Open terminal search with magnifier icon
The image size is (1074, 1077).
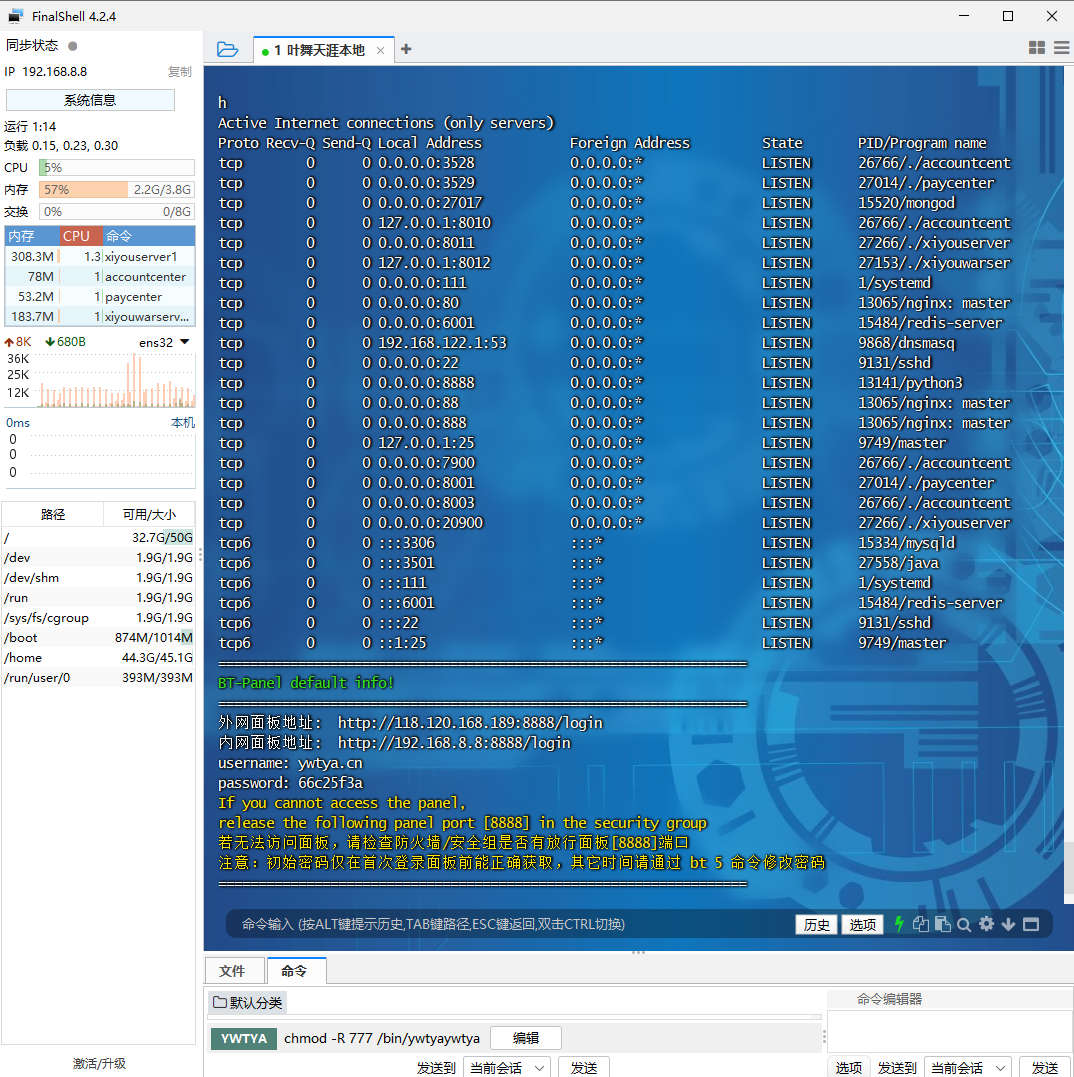point(964,925)
